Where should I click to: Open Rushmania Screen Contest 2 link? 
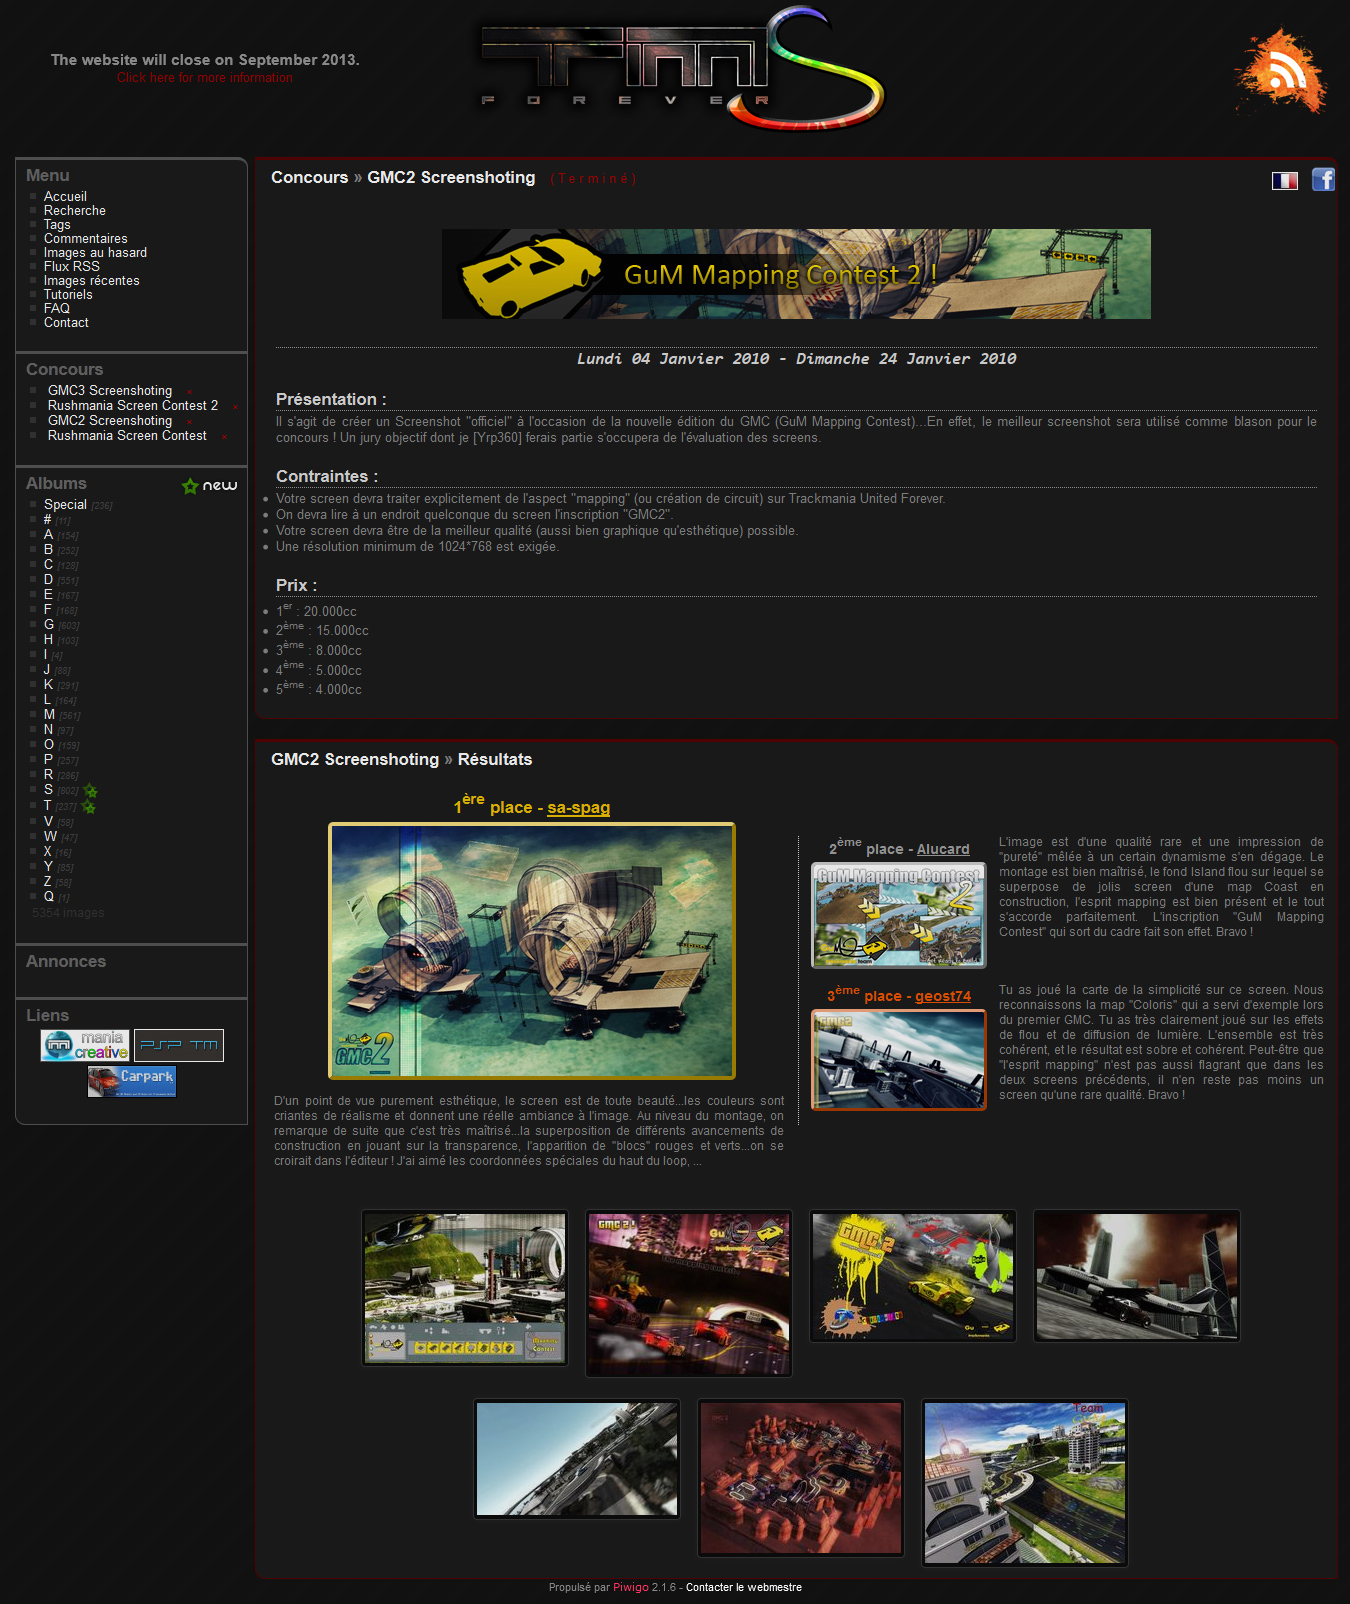click(133, 405)
